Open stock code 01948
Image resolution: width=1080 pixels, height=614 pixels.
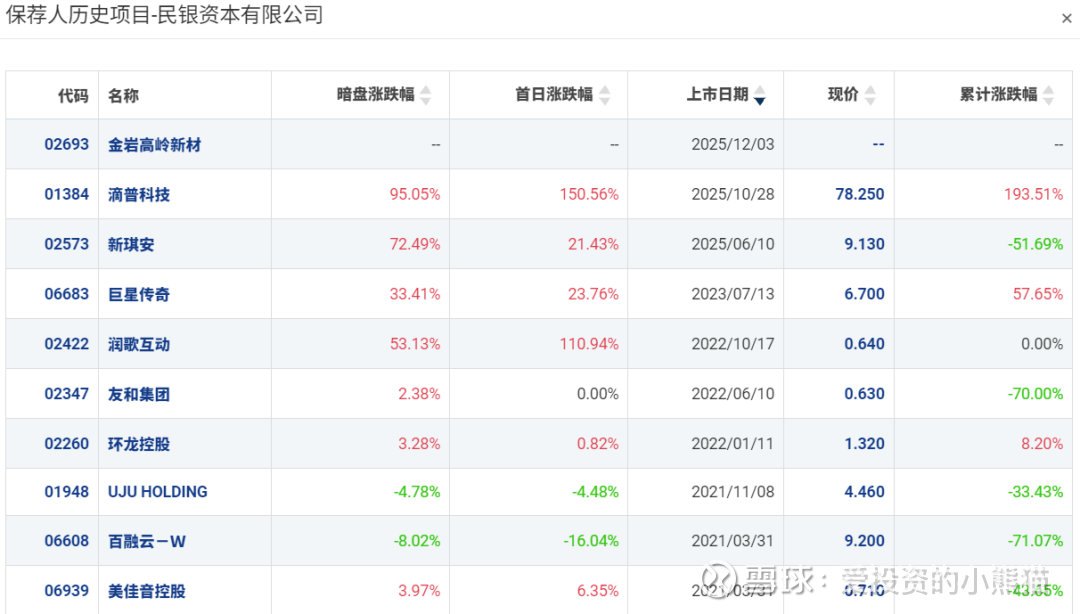point(67,492)
